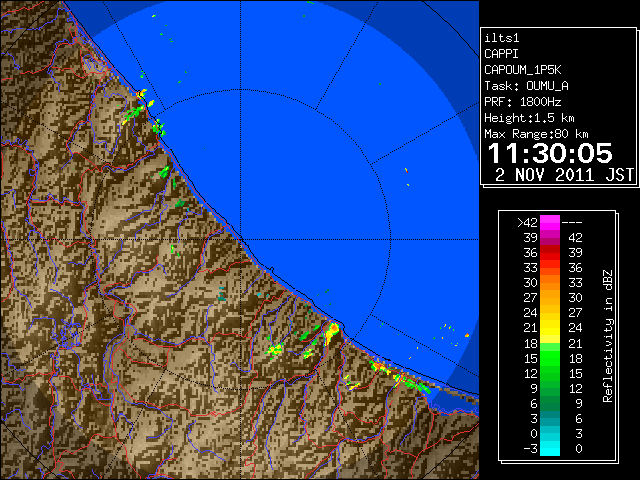The height and width of the screenshot is (480, 640).
Task: Select the "2 NOV 2011 JST" date
Action: (x=564, y=175)
